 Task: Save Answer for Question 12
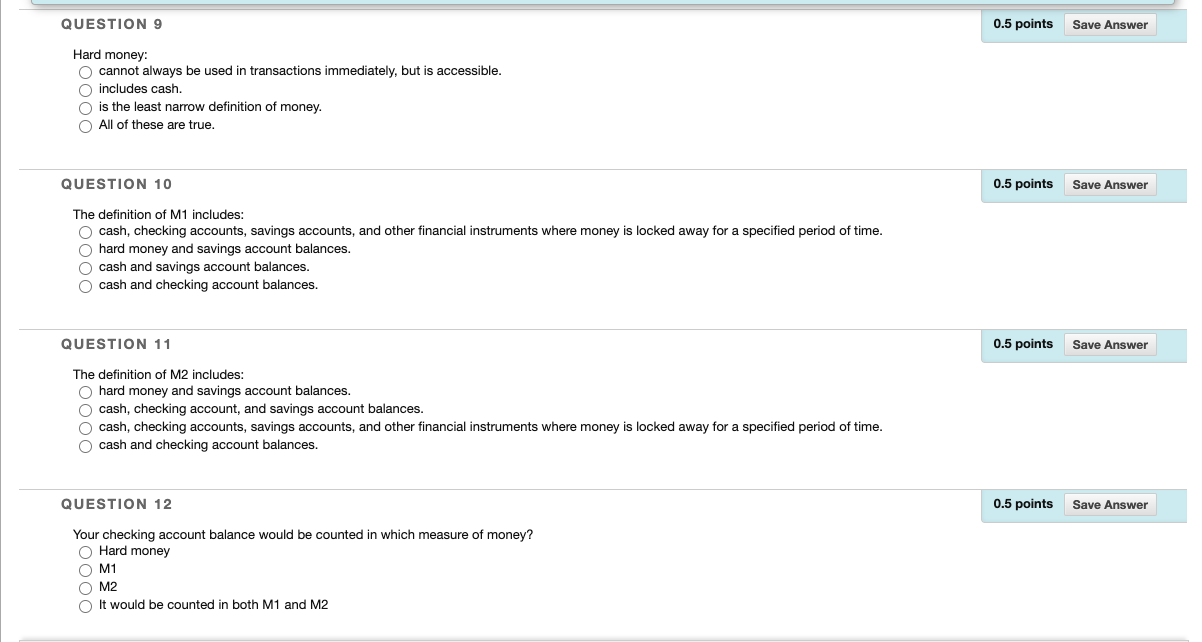coord(1110,504)
